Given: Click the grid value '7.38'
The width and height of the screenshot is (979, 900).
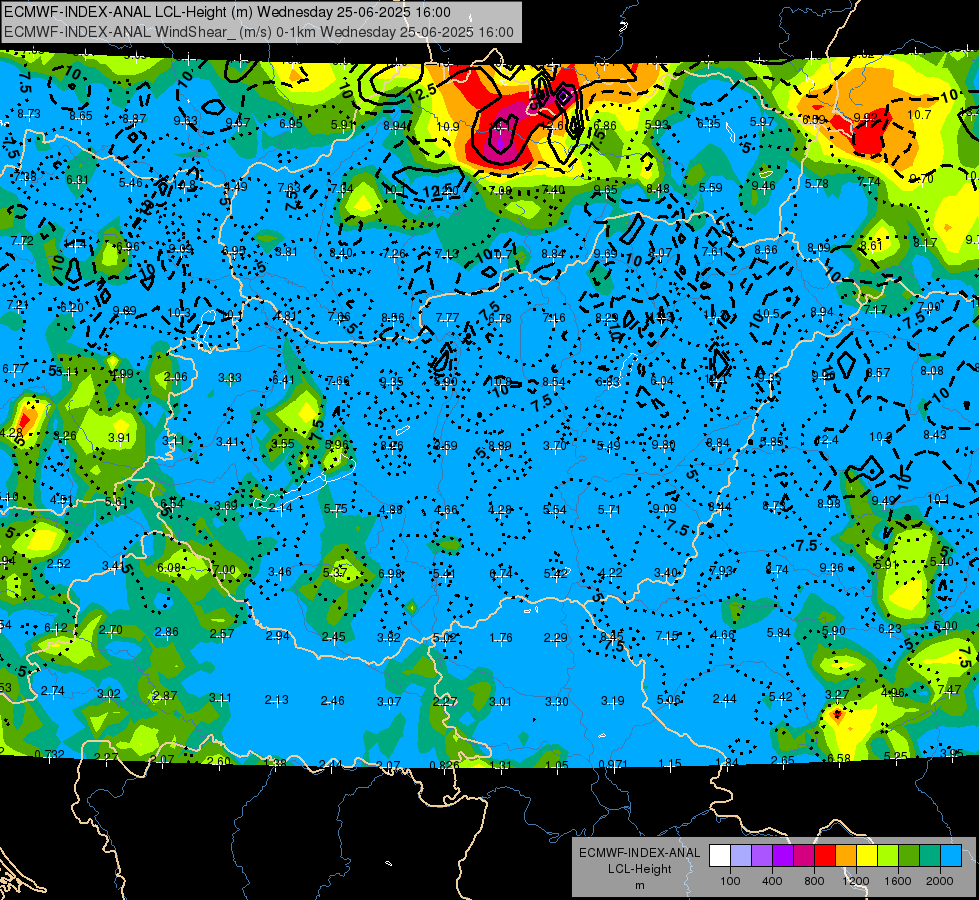Looking at the screenshot, I should click(24, 177).
